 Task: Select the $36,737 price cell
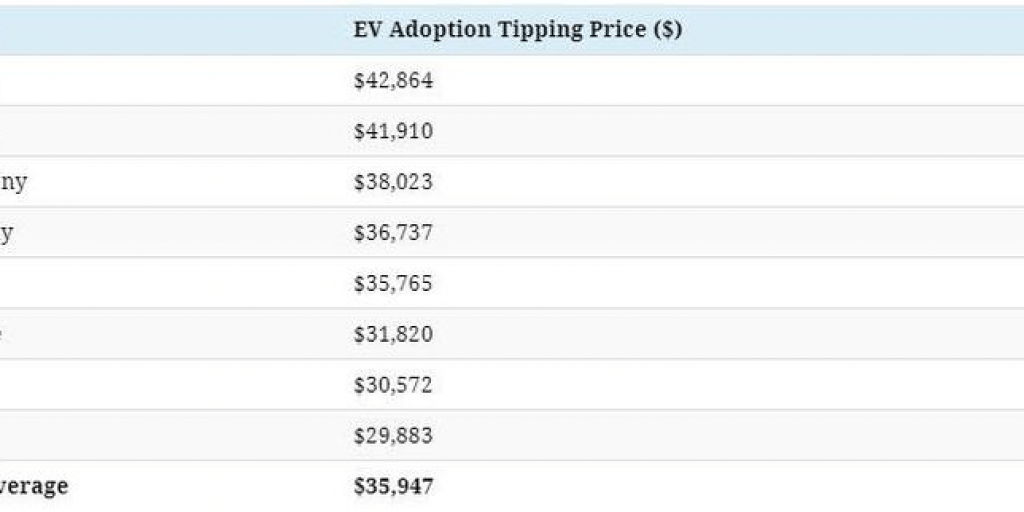coord(393,233)
